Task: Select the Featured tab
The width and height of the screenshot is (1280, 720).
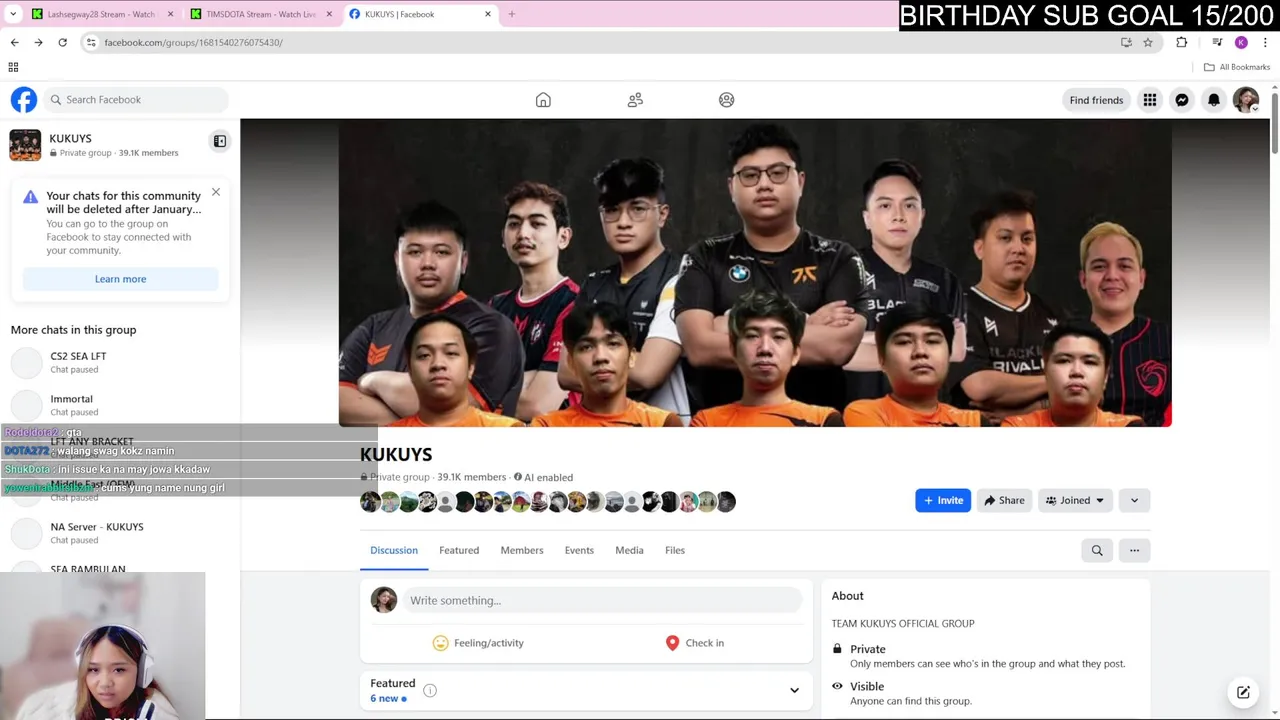Action: [x=459, y=550]
